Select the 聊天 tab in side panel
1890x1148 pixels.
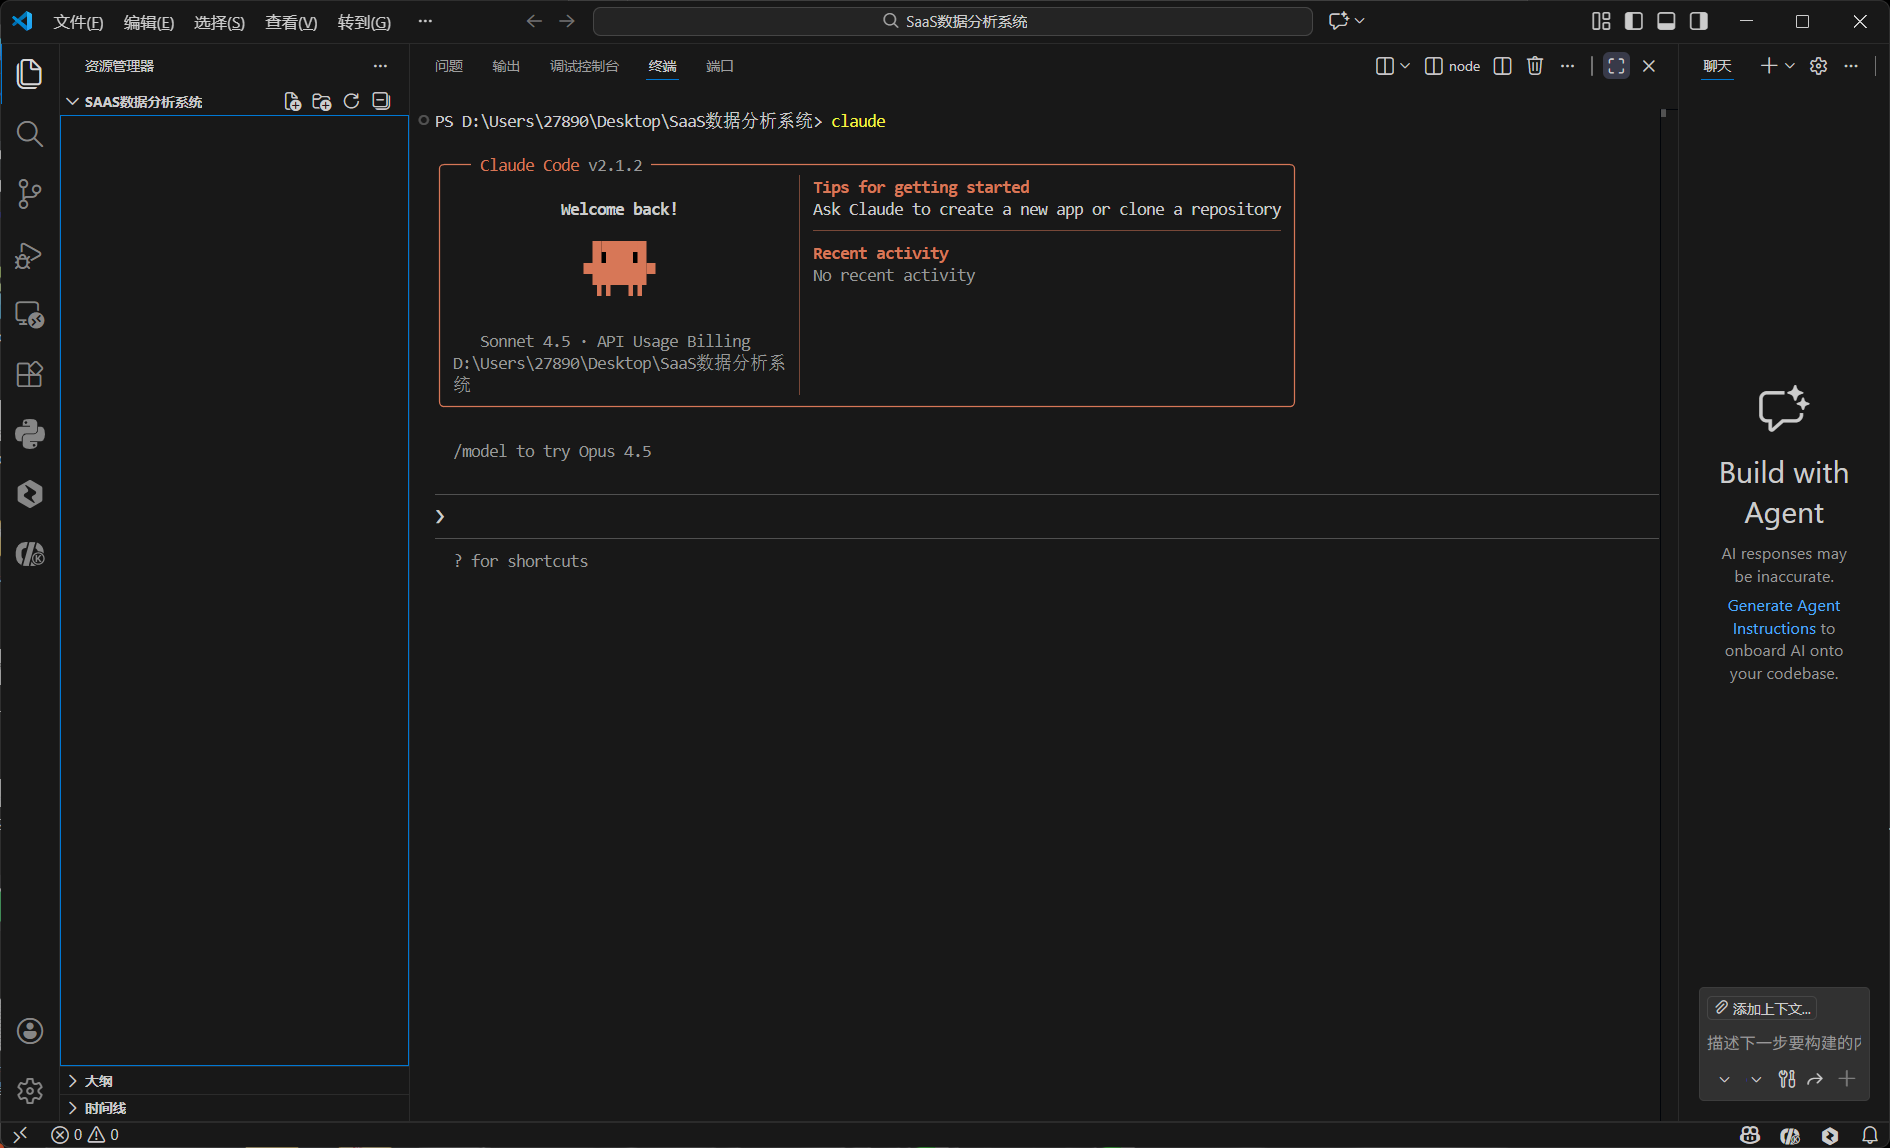pos(1717,66)
